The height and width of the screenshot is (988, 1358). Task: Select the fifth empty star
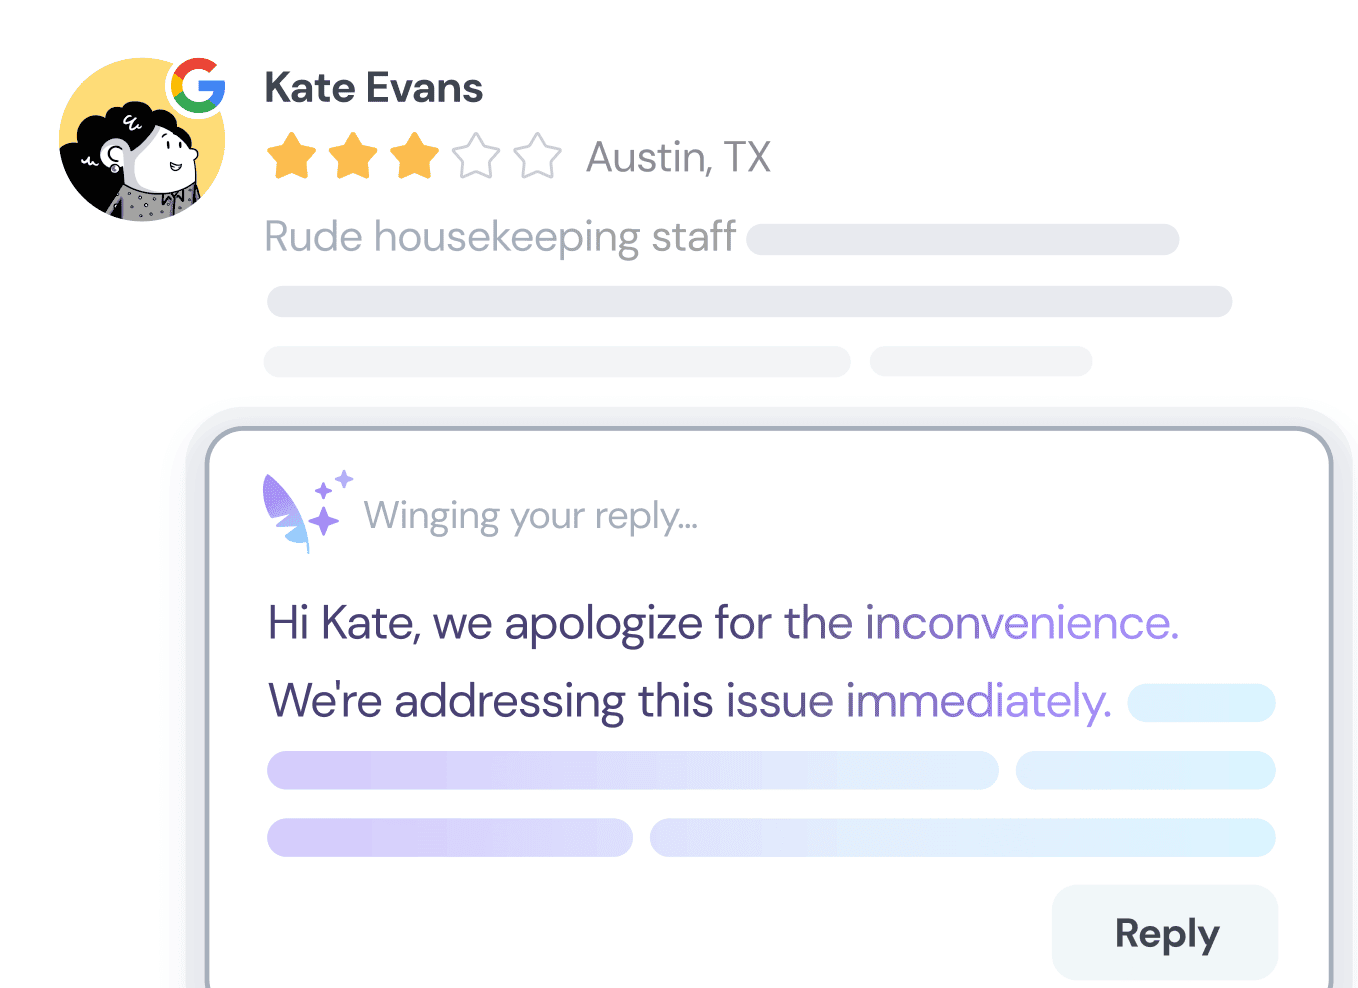[x=538, y=157]
